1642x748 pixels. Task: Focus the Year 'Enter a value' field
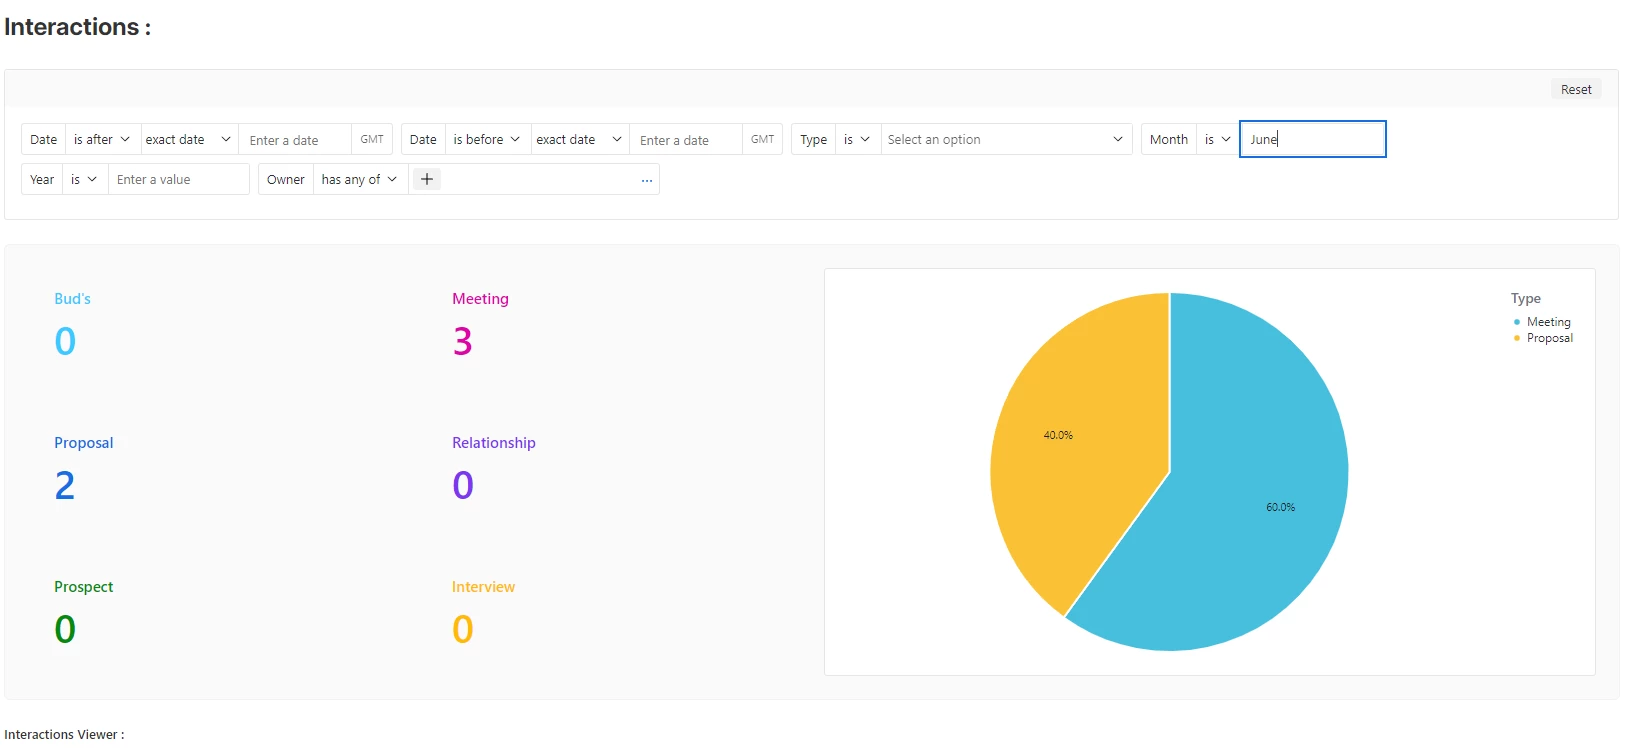(178, 179)
